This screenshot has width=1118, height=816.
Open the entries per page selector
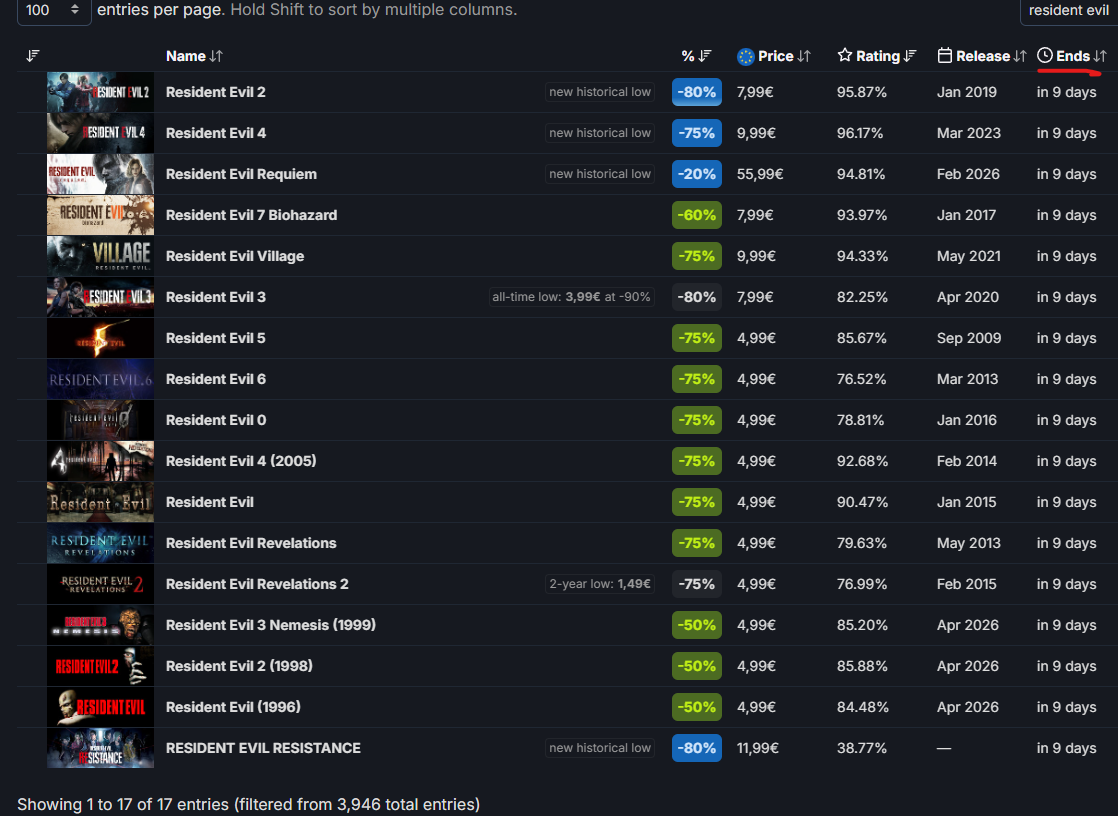pyautogui.click(x=53, y=11)
